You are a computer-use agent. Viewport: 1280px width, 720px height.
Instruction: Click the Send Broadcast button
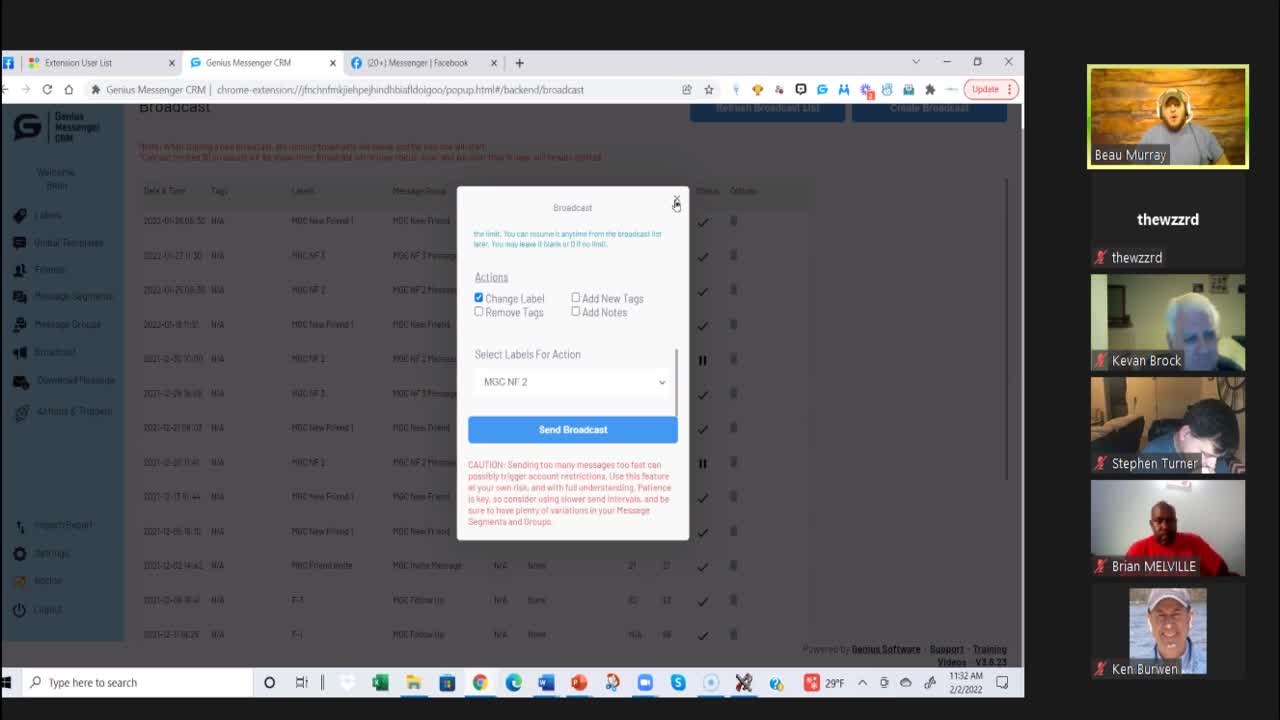point(573,430)
